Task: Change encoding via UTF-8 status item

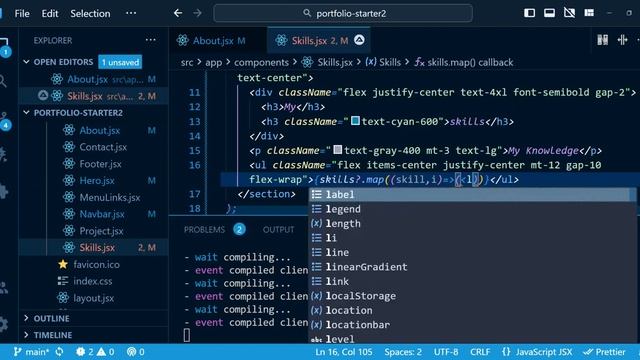Action: click(x=446, y=352)
